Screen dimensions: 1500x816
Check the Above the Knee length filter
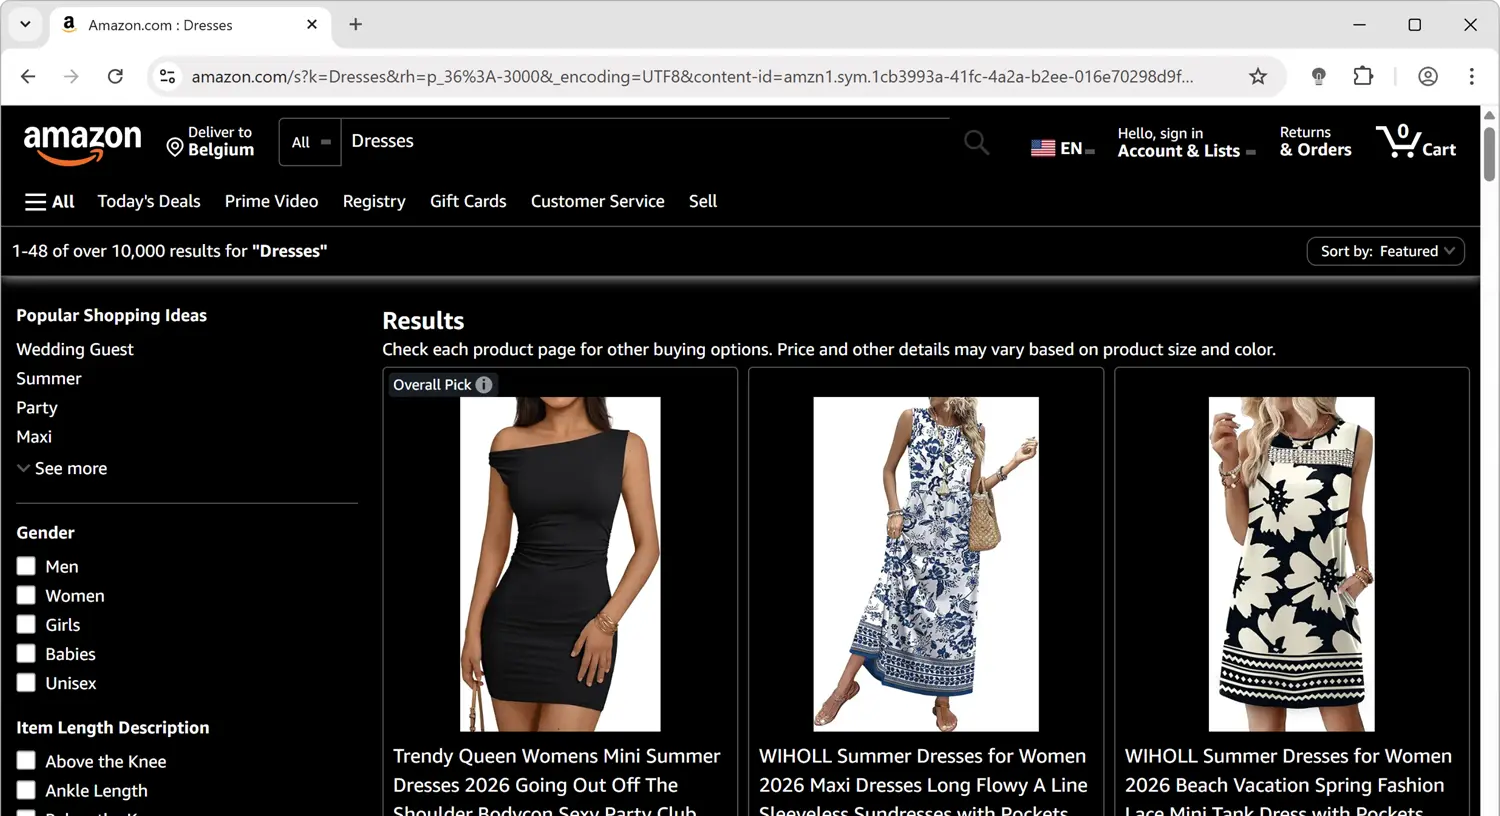(26, 761)
